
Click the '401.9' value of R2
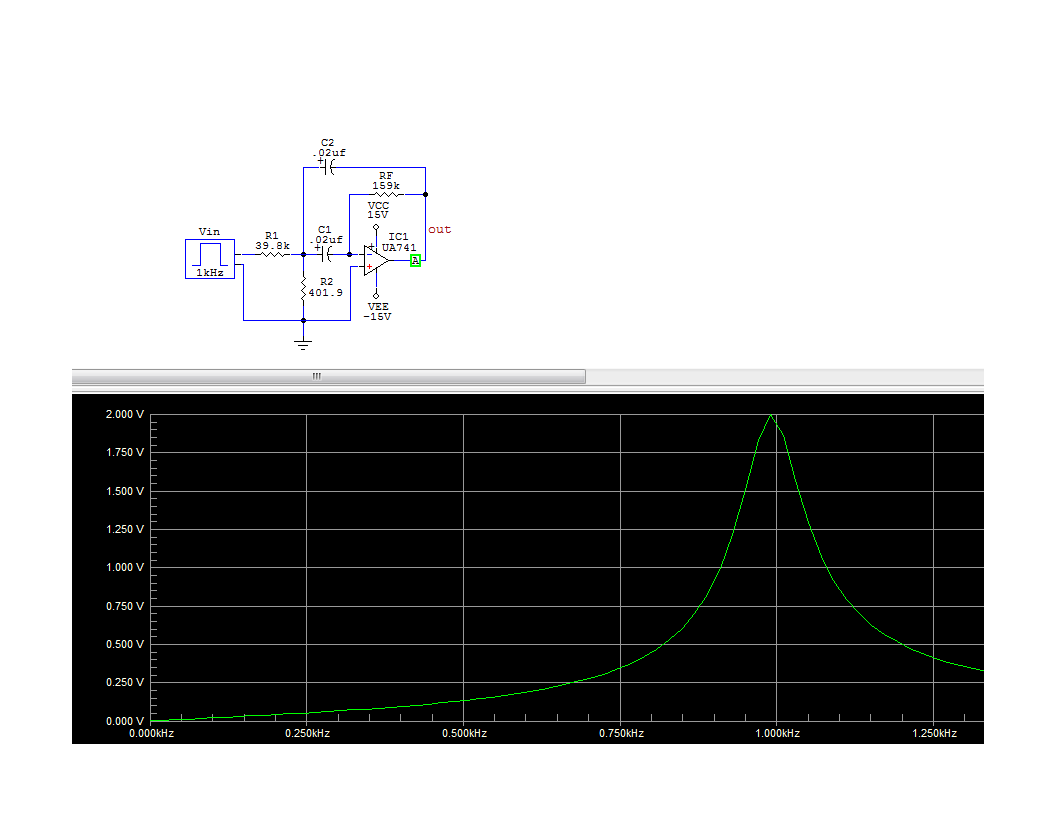pos(325,293)
